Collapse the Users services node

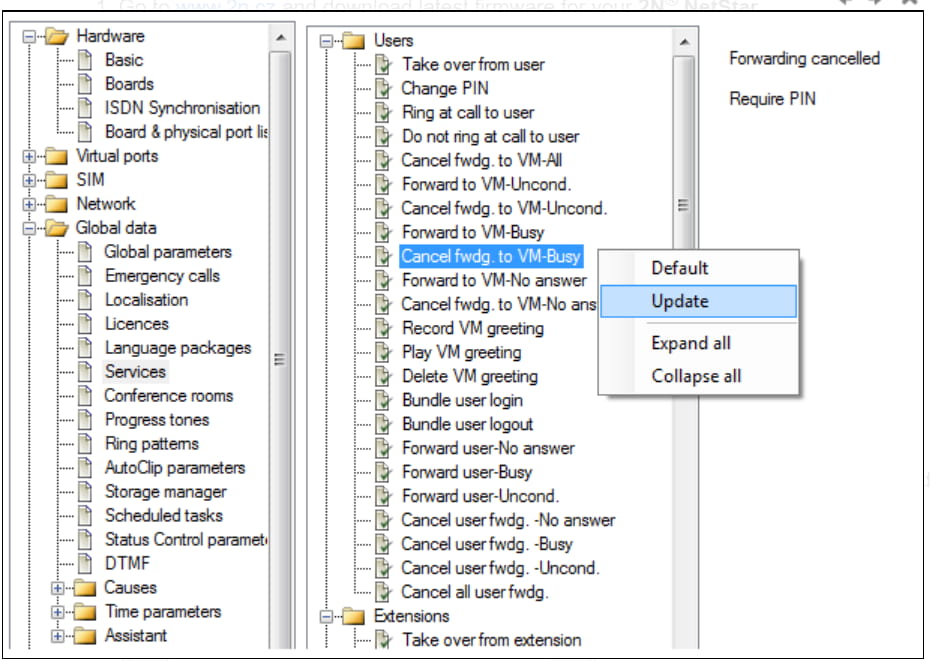click(x=326, y=42)
